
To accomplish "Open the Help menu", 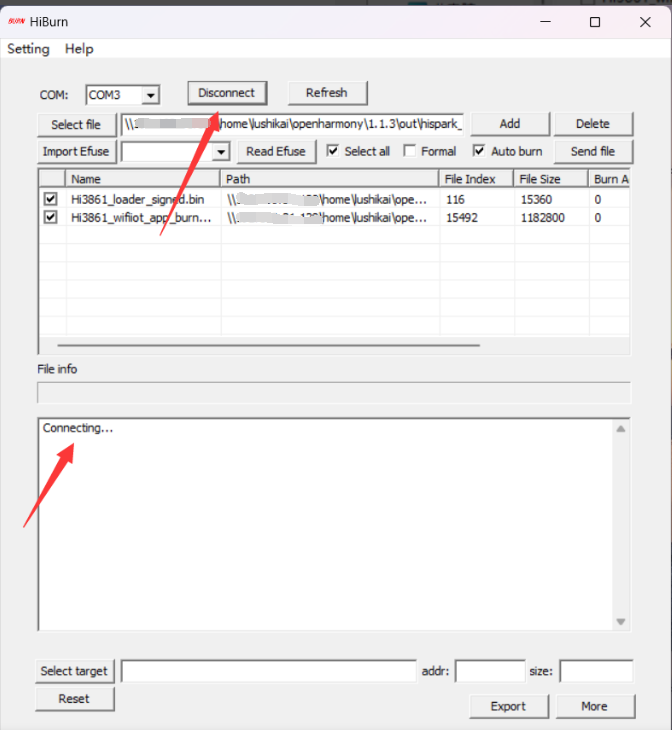I will 79,49.
